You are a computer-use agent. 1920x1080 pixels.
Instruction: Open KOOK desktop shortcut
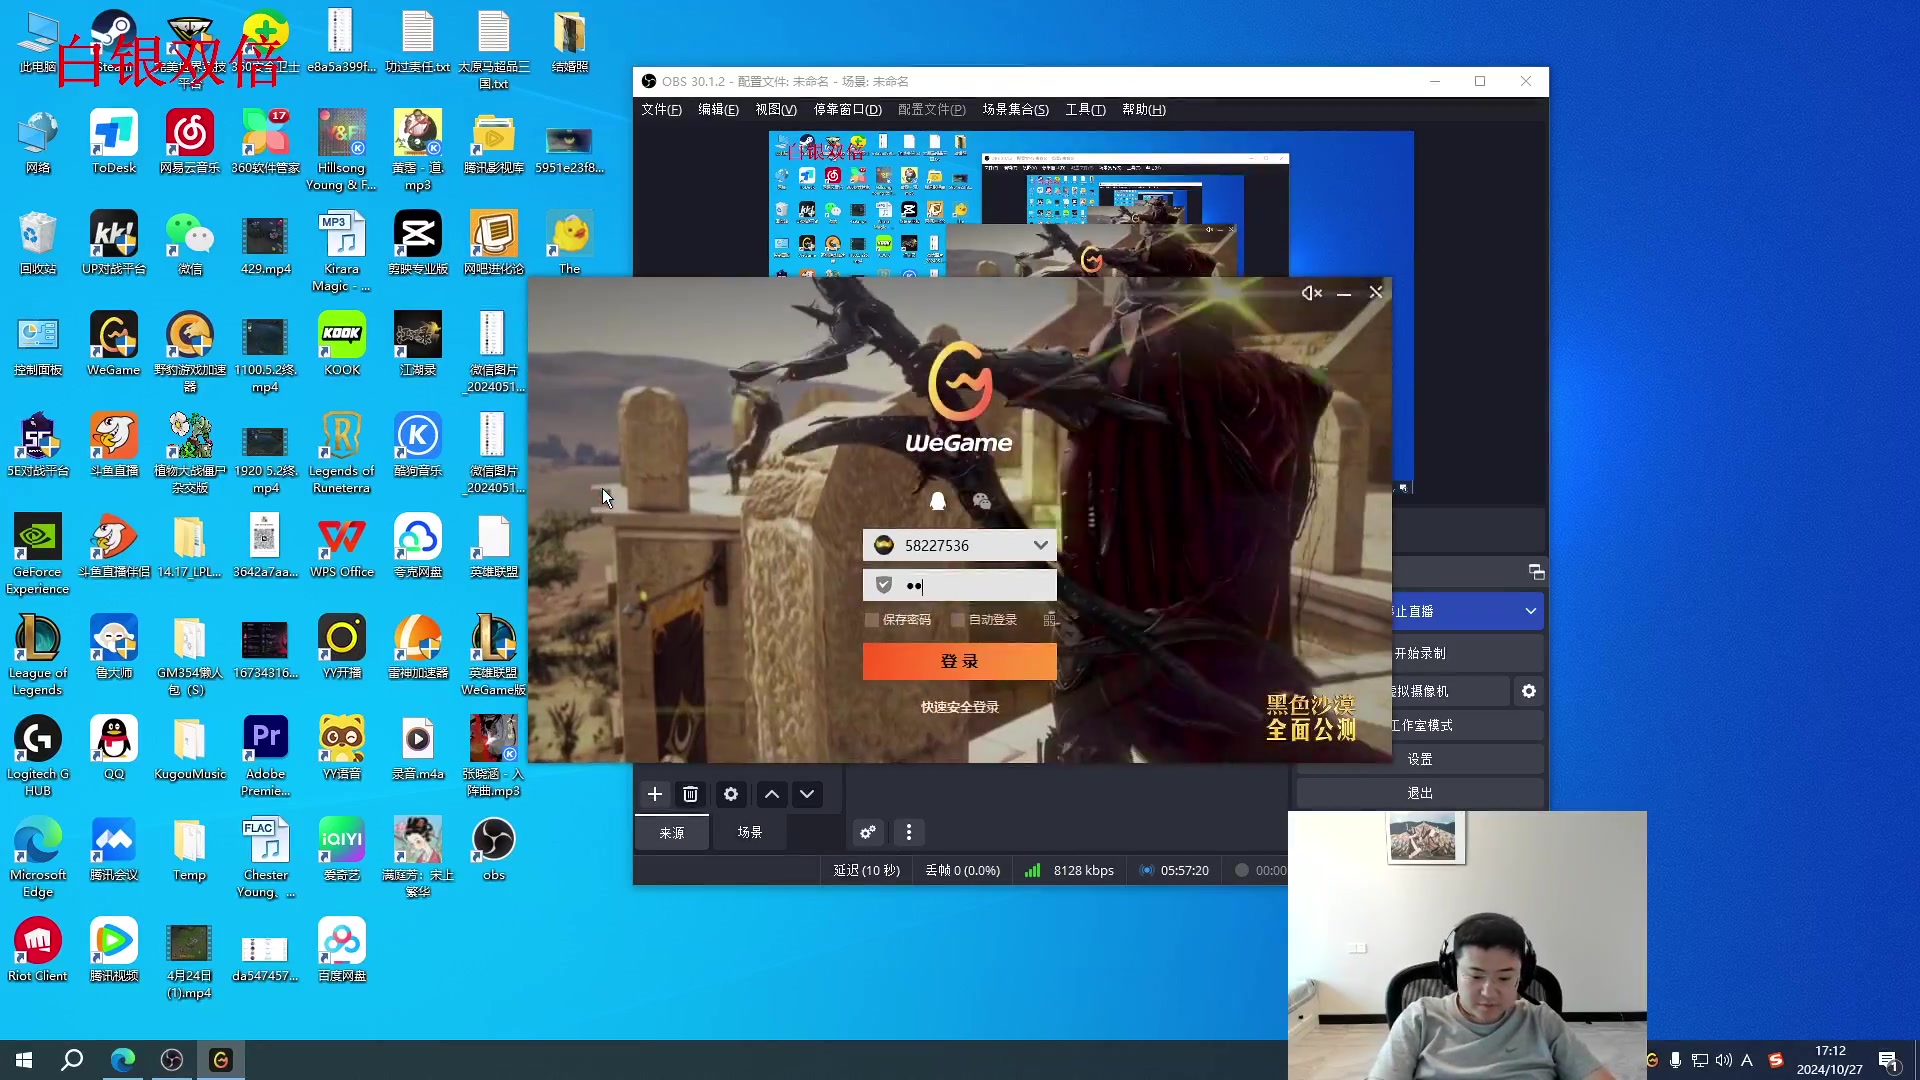(x=342, y=343)
